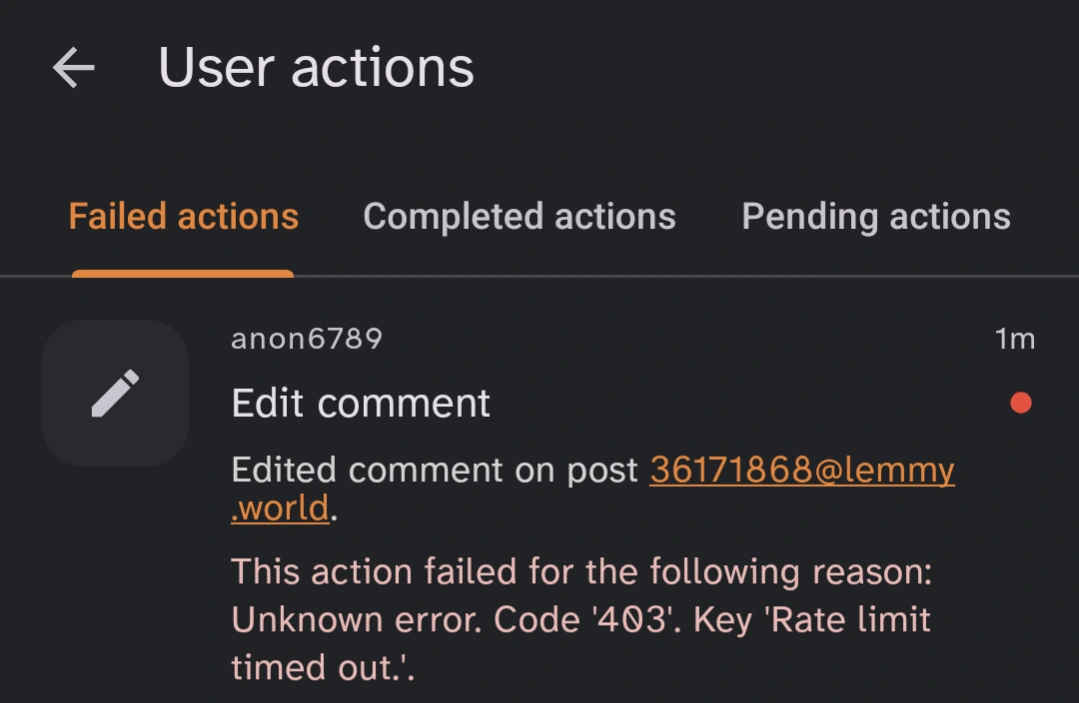This screenshot has width=1079, height=703.
Task: Click the red failed status dot
Action: [1020, 403]
